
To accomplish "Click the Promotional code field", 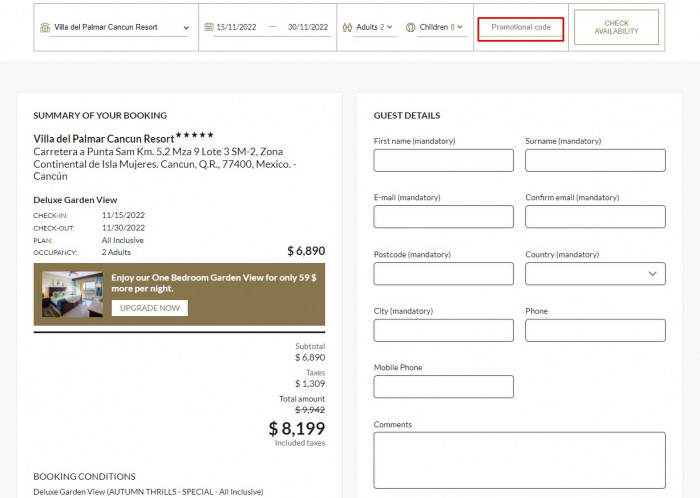I will pos(521,29).
